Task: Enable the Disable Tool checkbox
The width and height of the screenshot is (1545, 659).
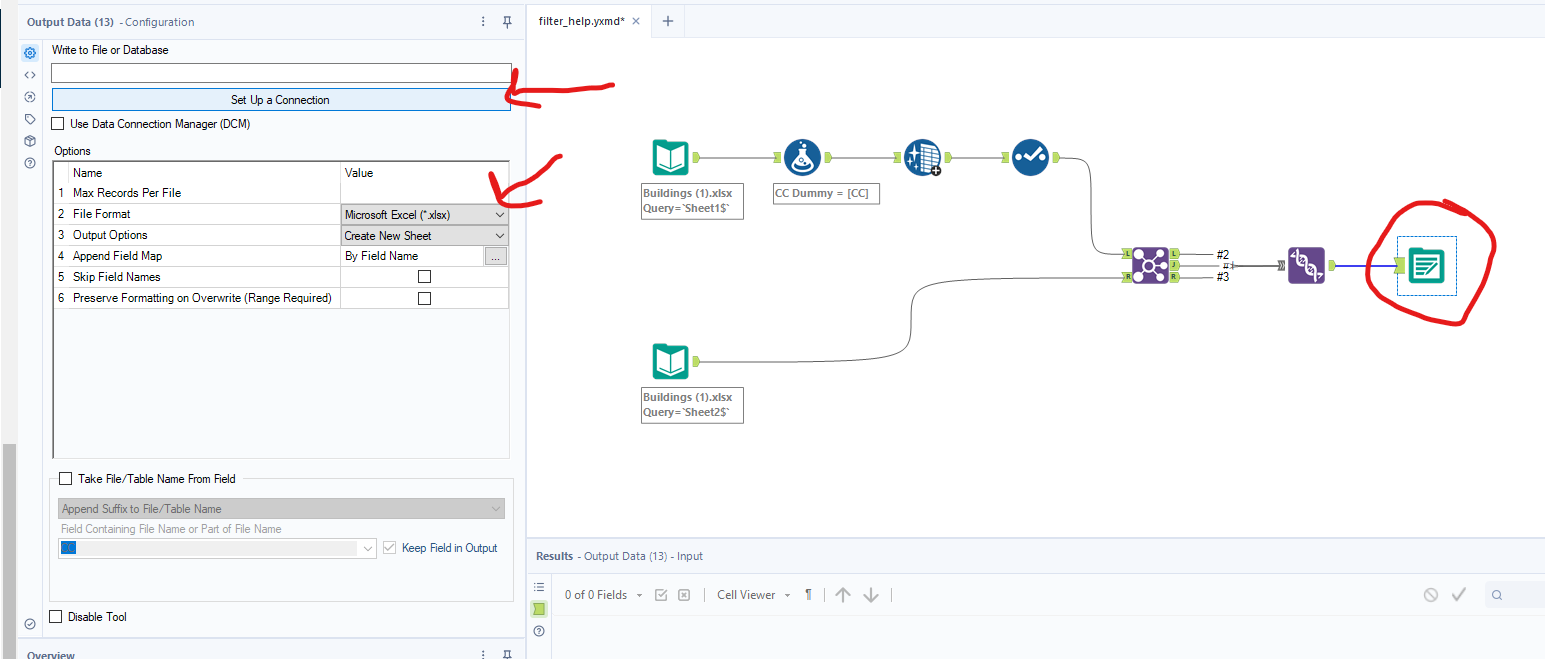Action: [x=56, y=616]
